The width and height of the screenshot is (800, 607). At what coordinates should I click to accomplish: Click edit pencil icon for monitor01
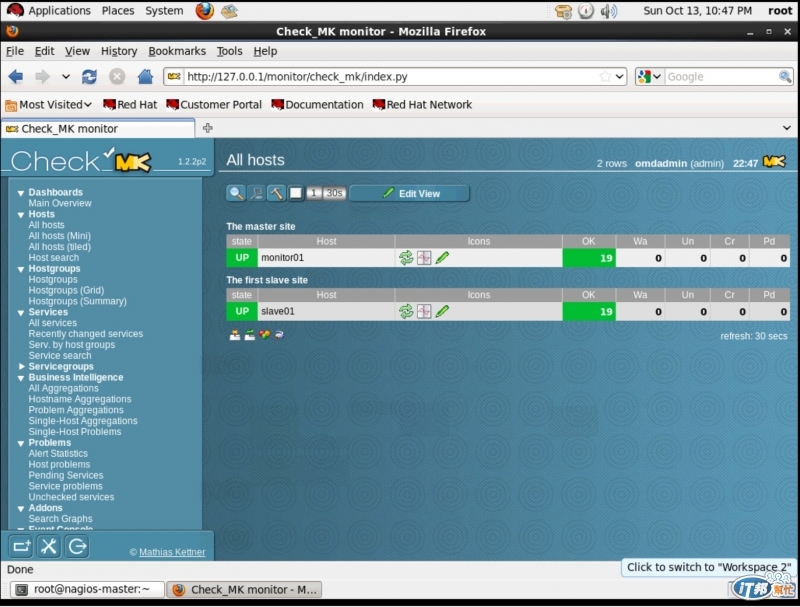coord(442,258)
